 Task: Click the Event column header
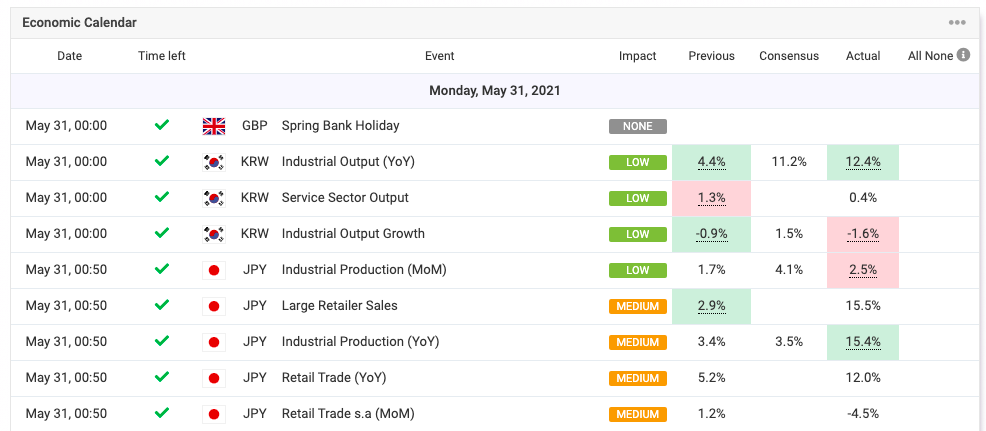(440, 56)
